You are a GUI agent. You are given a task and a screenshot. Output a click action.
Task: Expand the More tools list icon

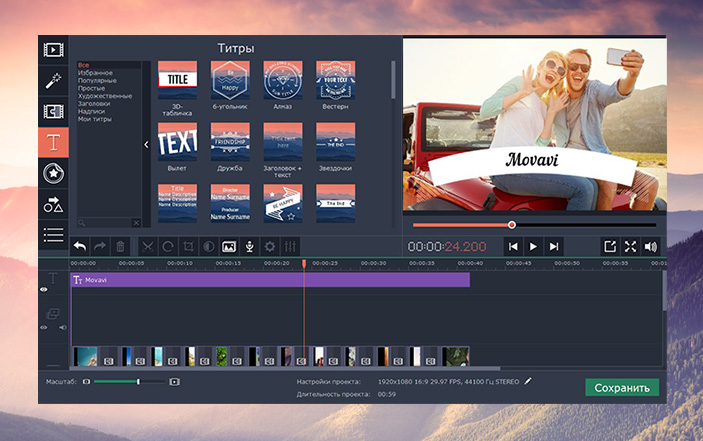click(x=53, y=236)
